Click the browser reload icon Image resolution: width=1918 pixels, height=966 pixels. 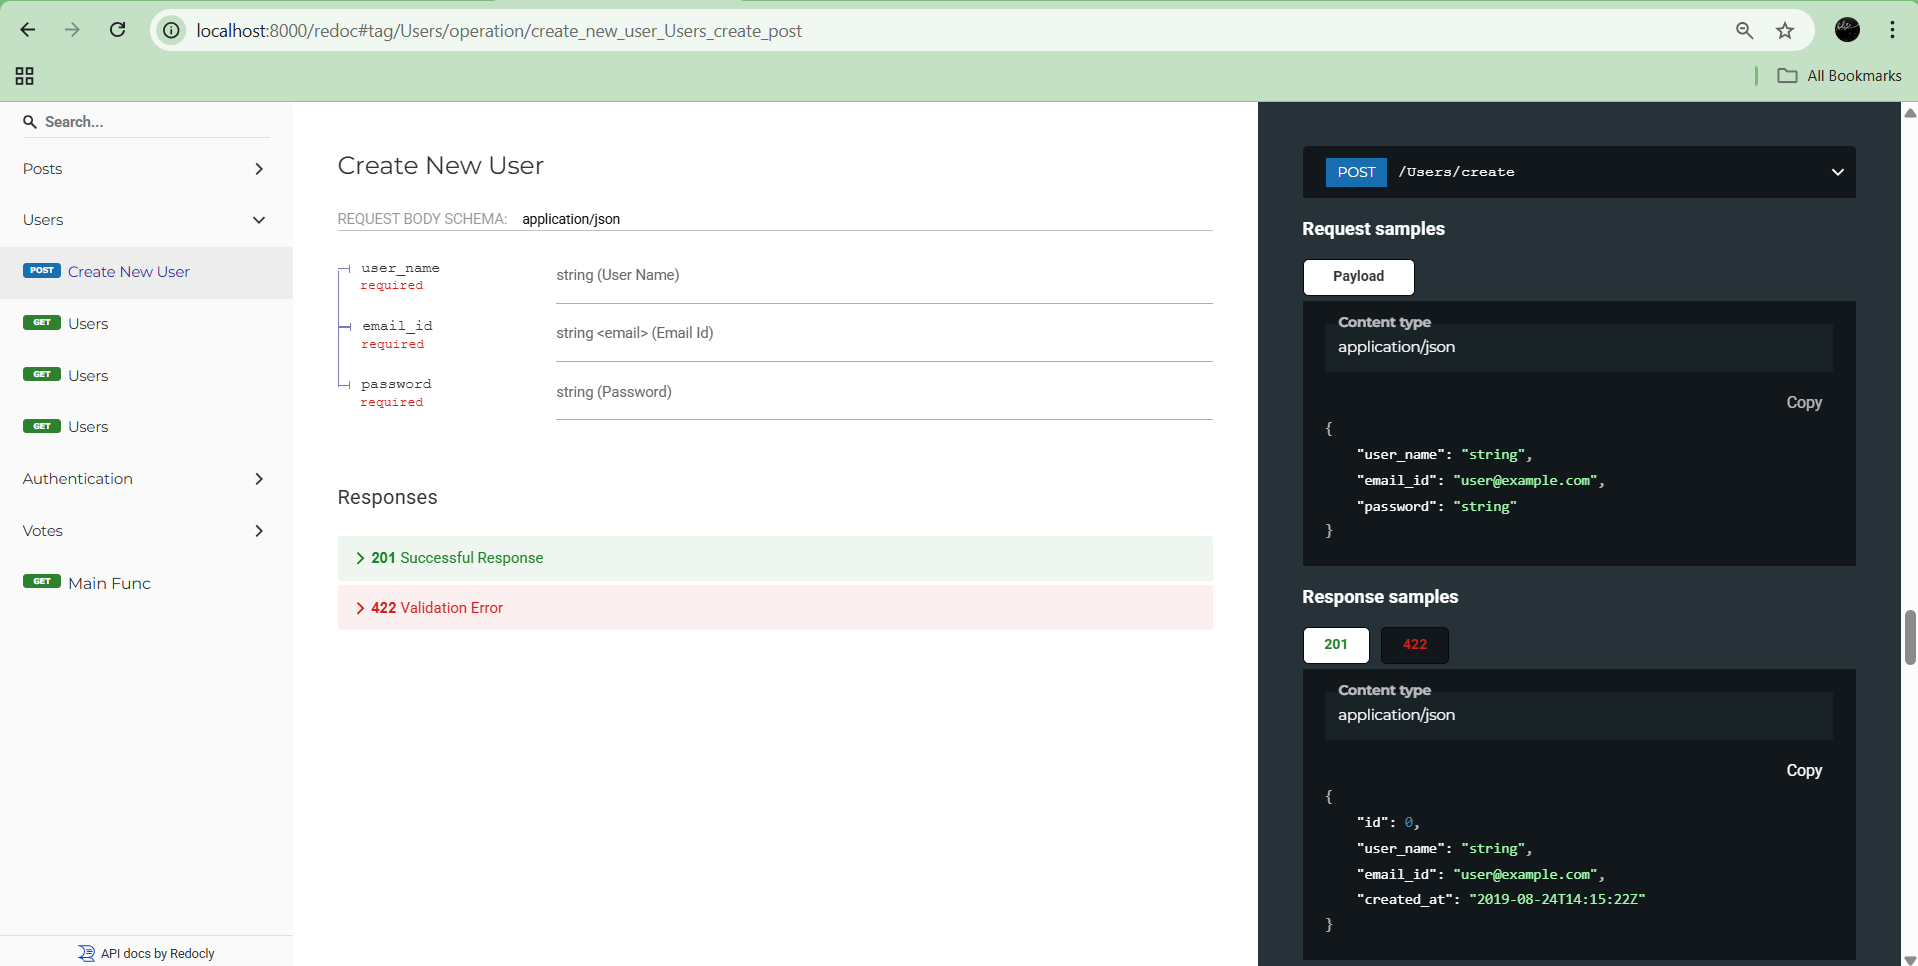tap(117, 30)
